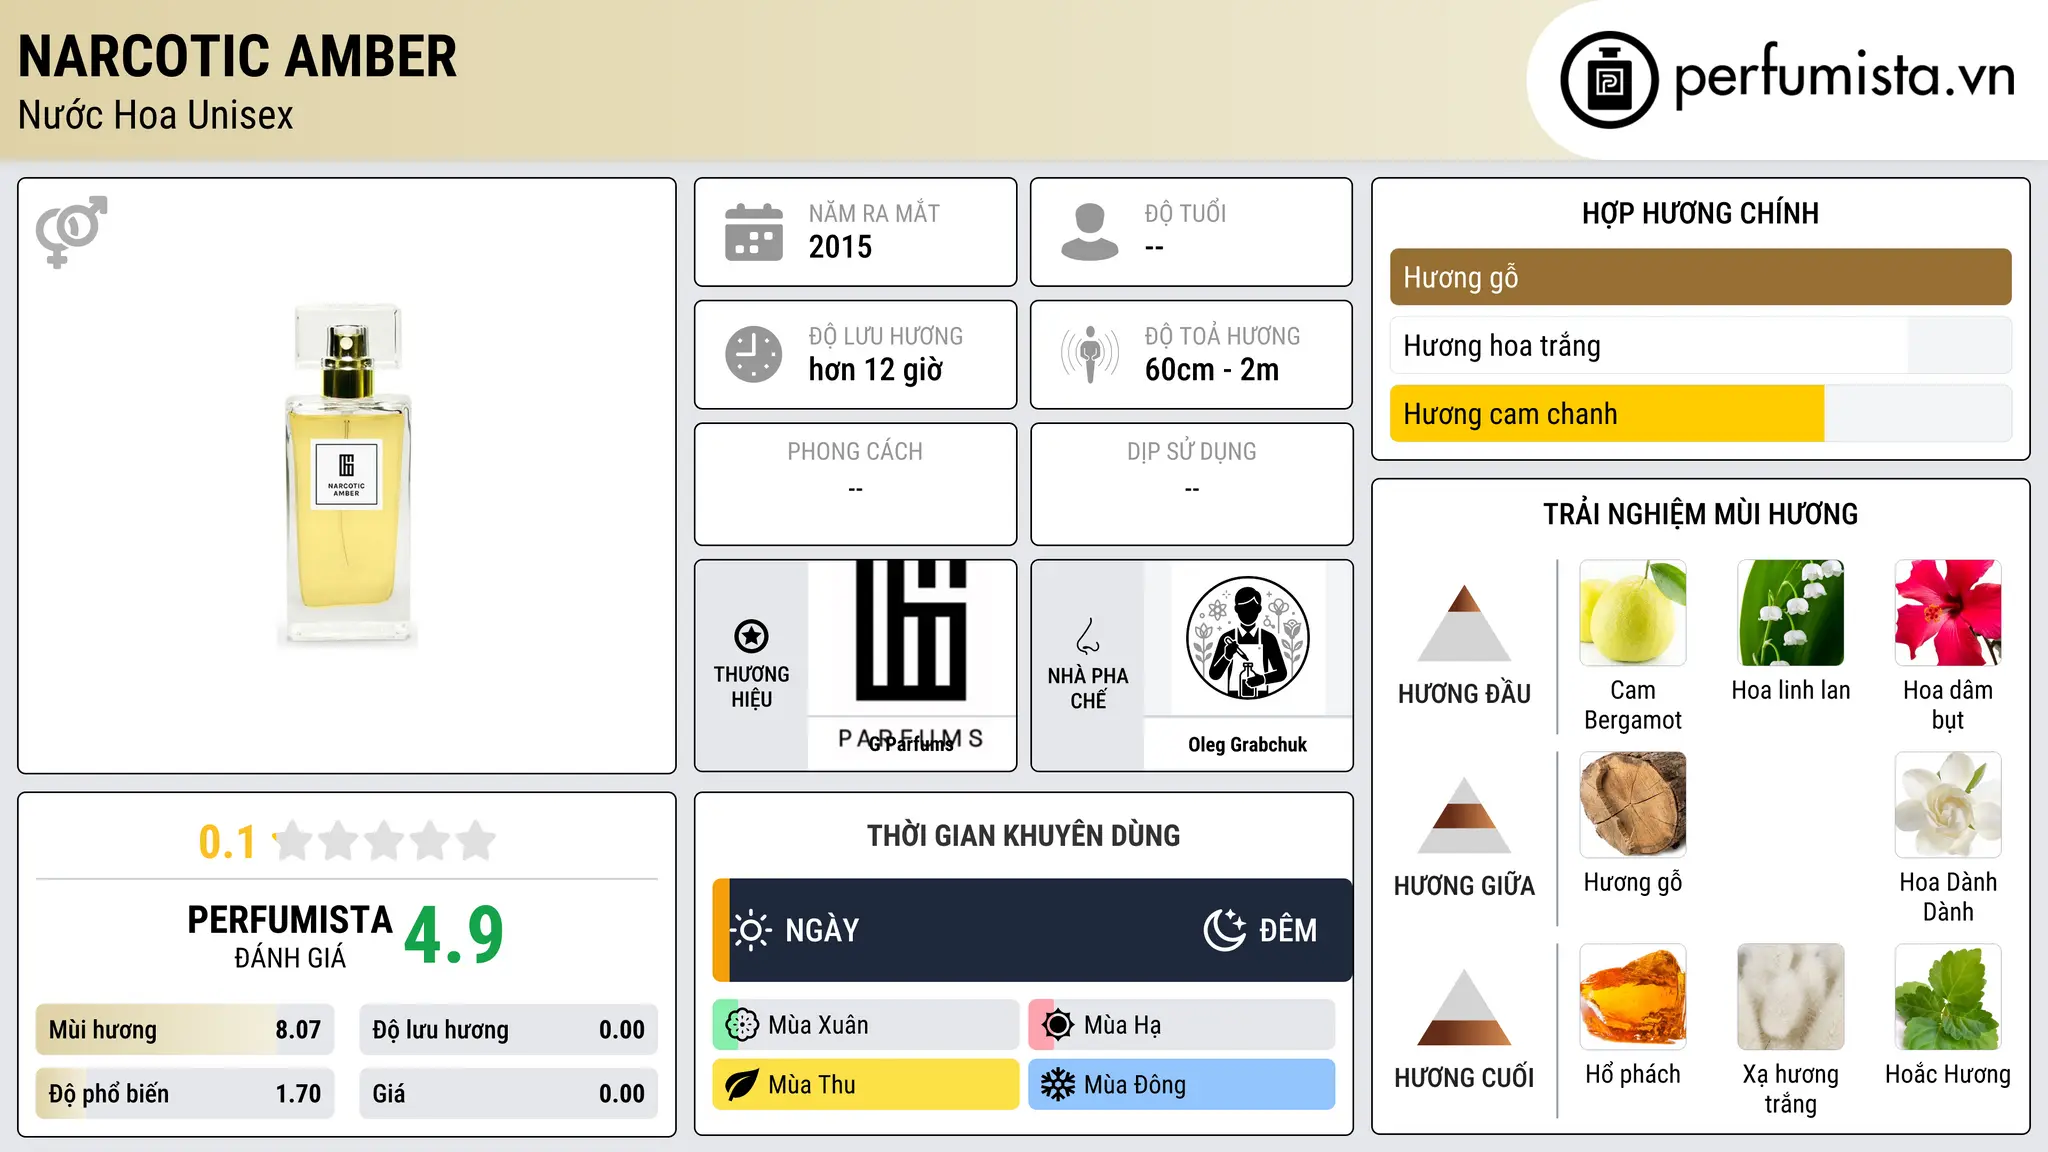Click the Hương đầu pyramid icon
The height and width of the screenshot is (1152, 2048).
[x=1464, y=623]
